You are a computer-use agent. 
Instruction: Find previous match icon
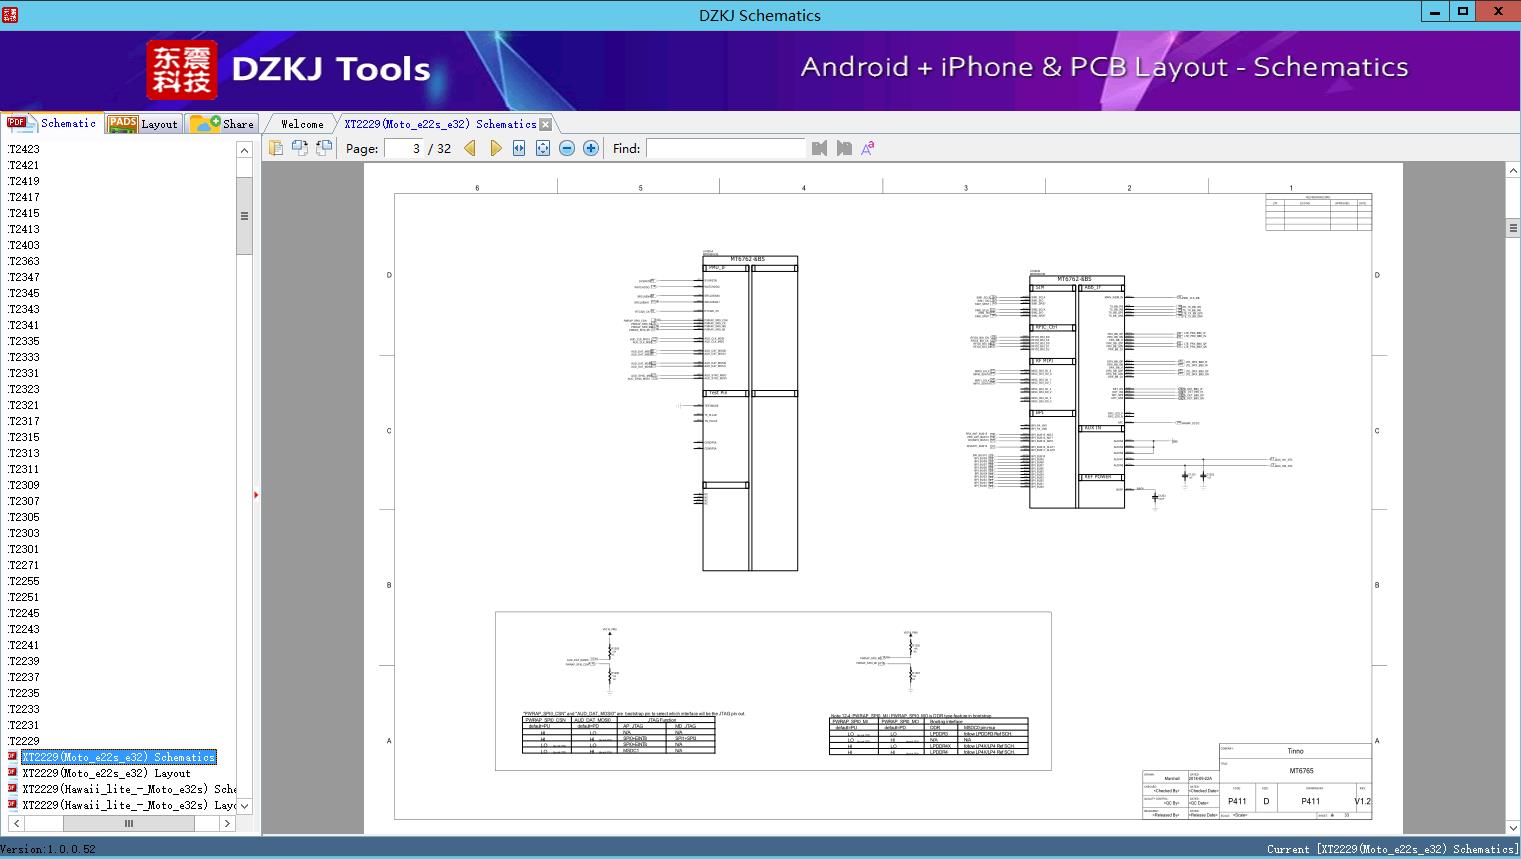click(820, 148)
